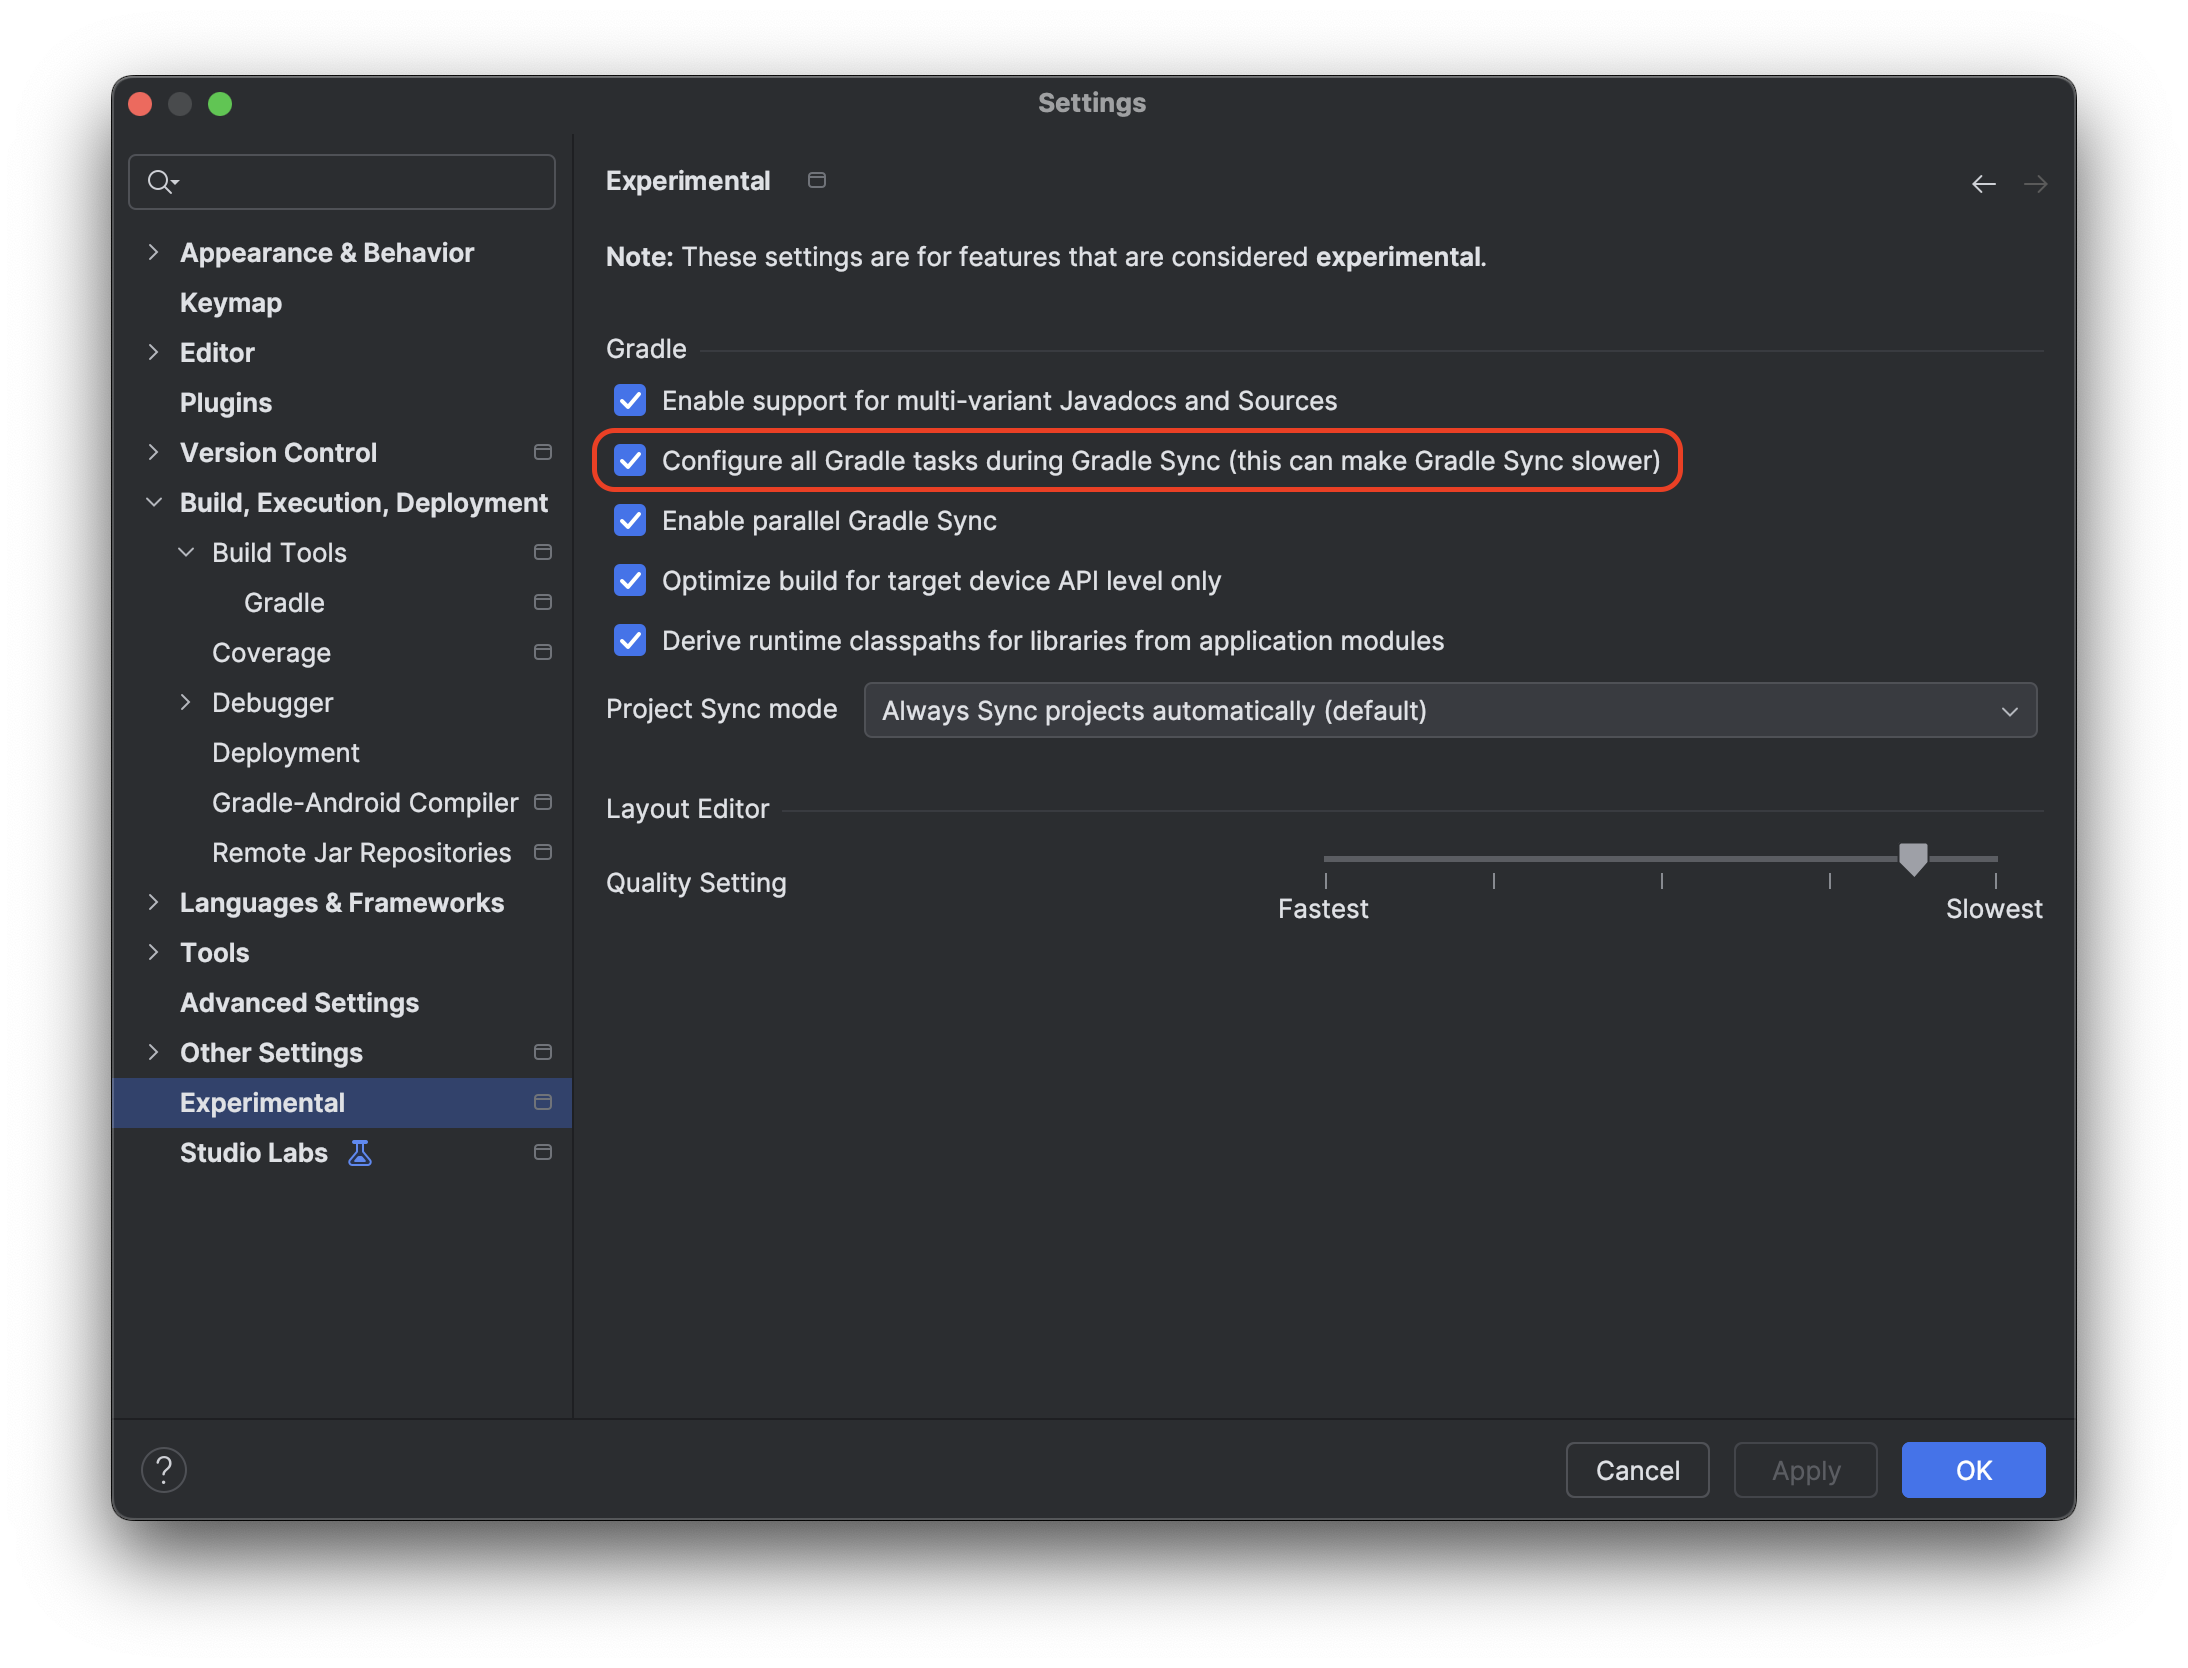Click the 'Fastest' slider label
Viewport: 2188px width, 1668px height.
click(1323, 909)
